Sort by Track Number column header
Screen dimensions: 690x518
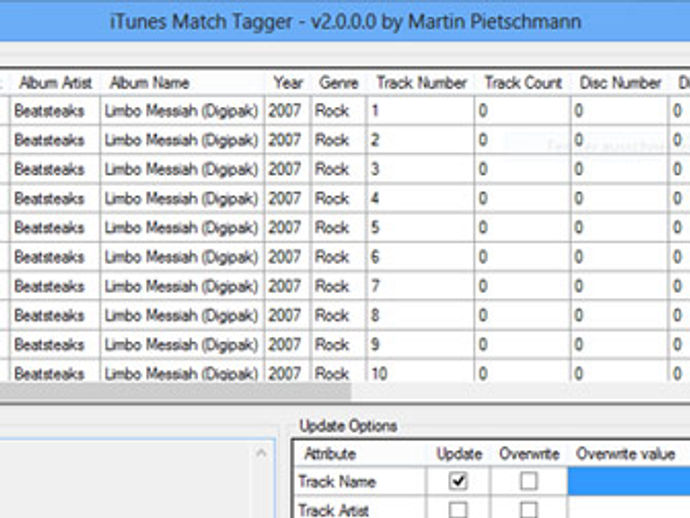point(421,82)
